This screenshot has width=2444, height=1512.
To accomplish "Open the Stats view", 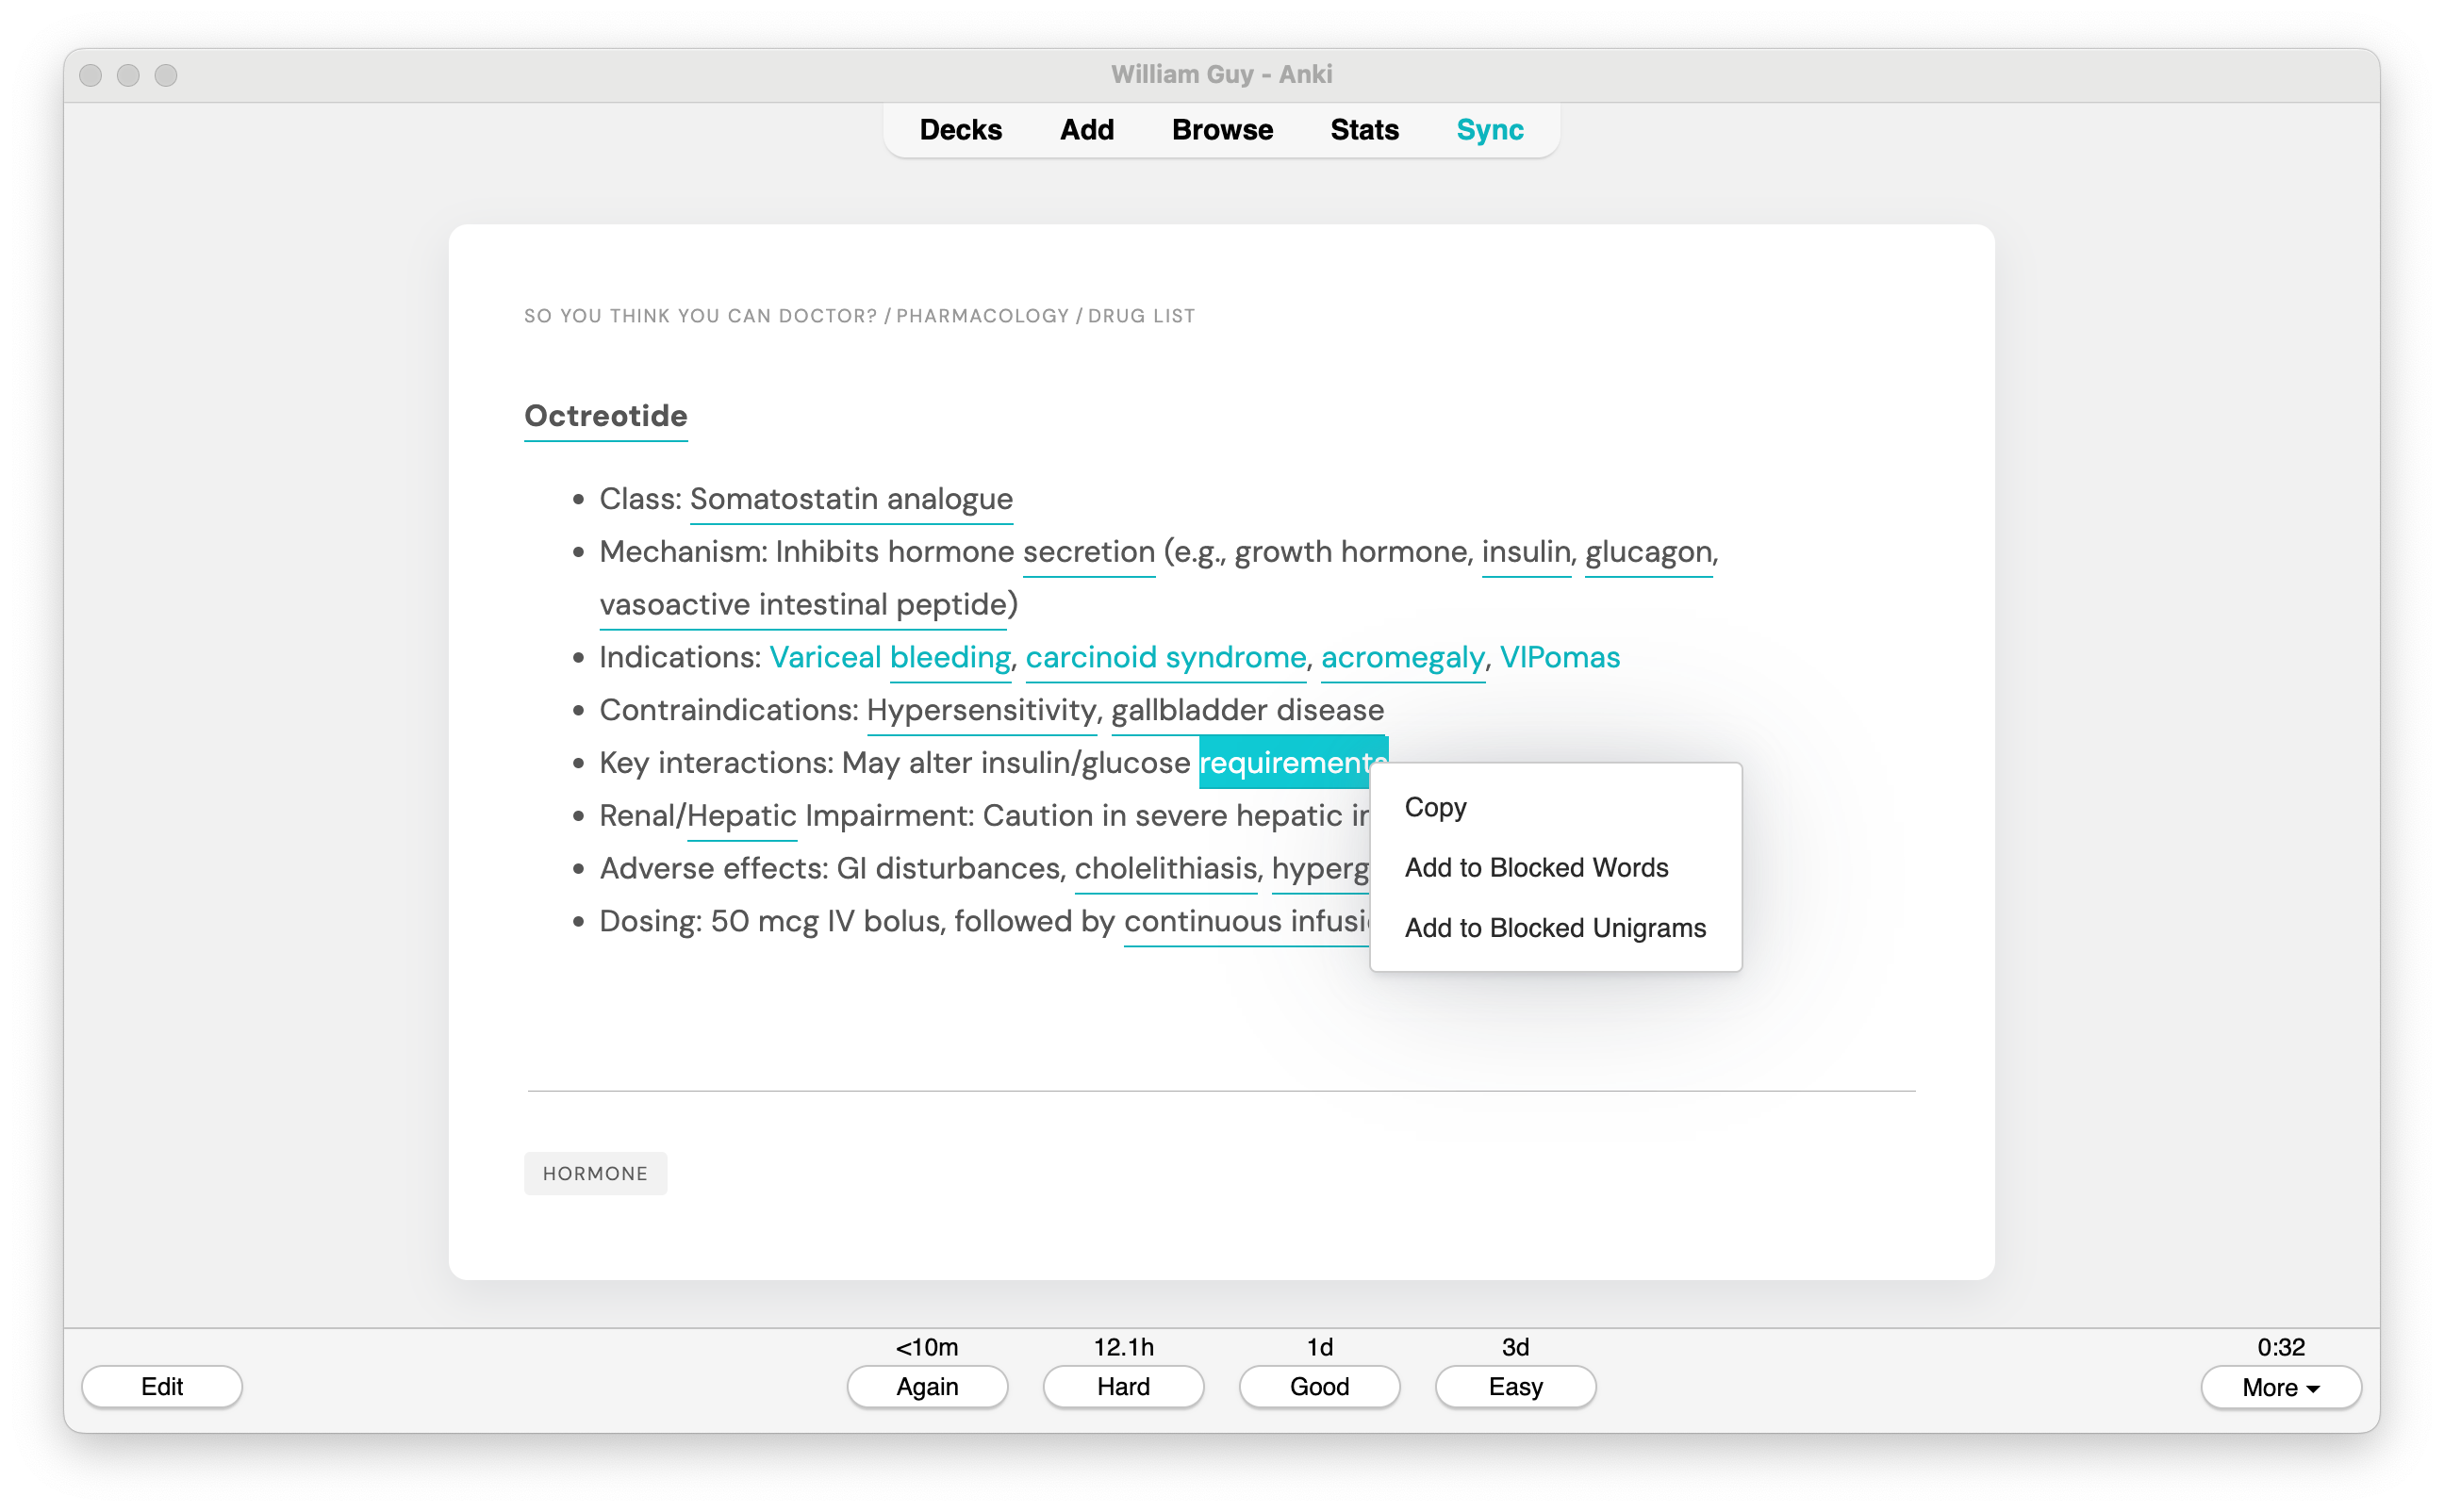I will click(x=1363, y=130).
